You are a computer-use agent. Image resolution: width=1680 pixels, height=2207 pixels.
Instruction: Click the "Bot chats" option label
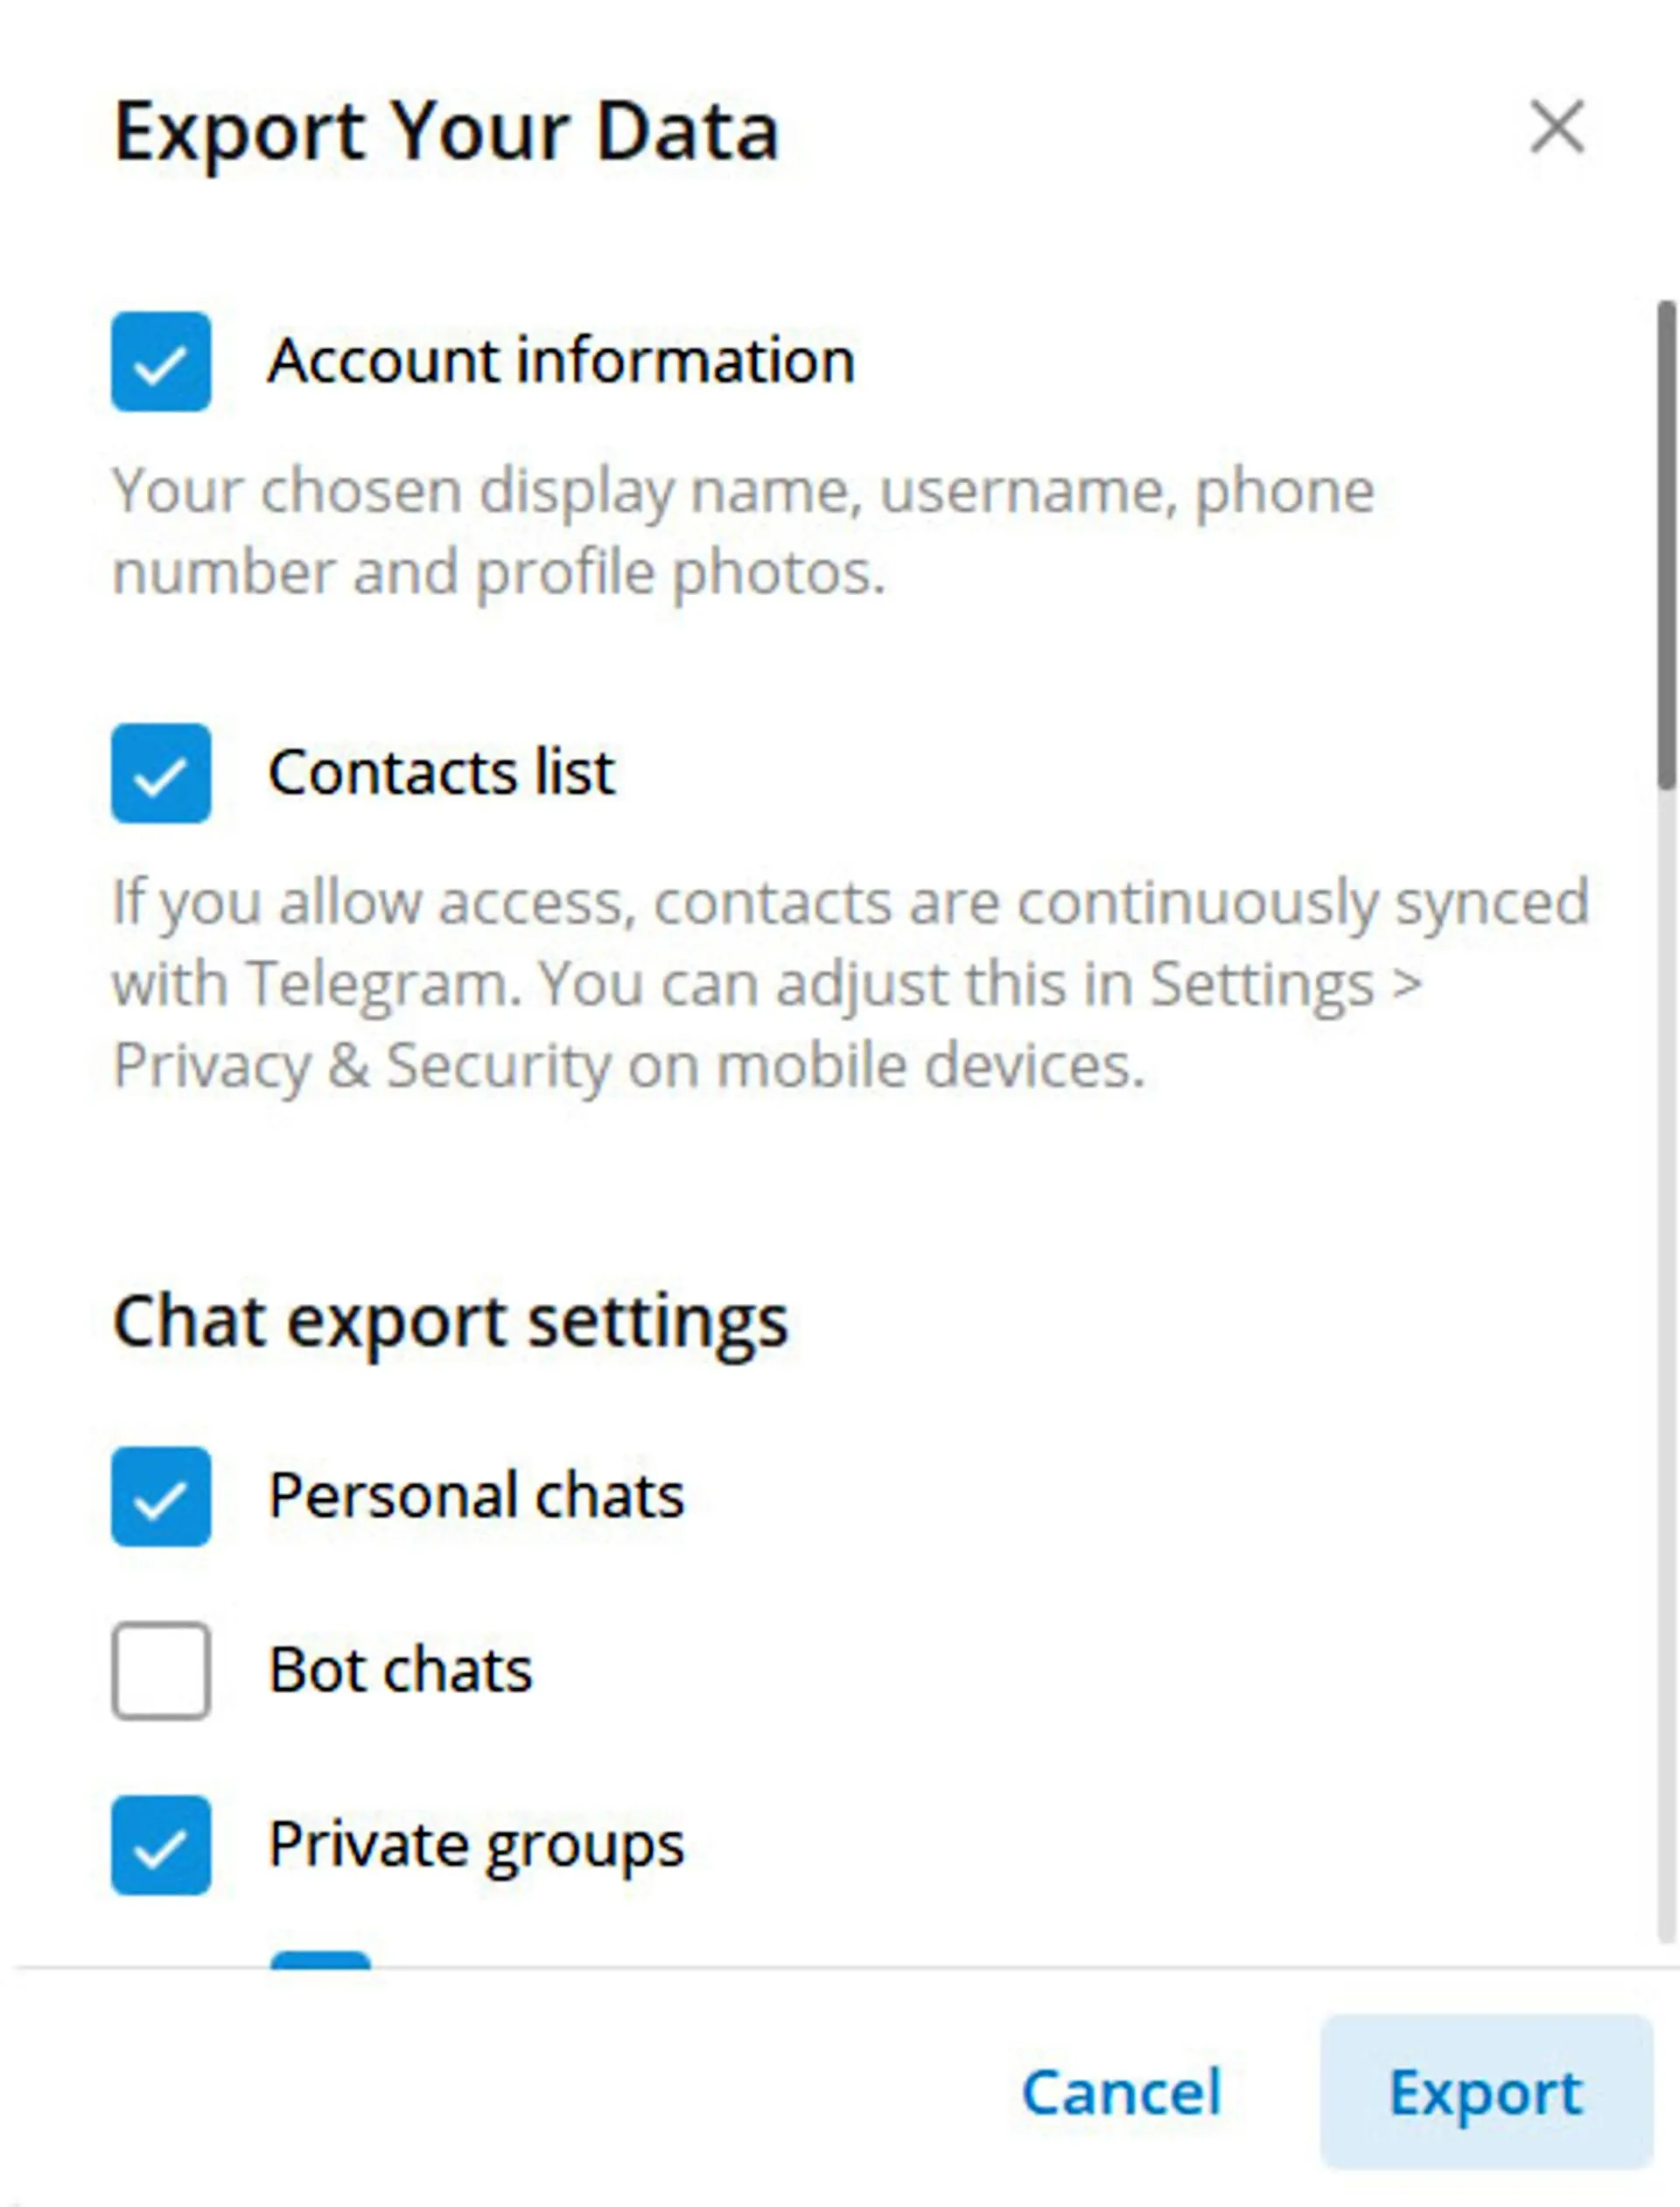point(400,1670)
